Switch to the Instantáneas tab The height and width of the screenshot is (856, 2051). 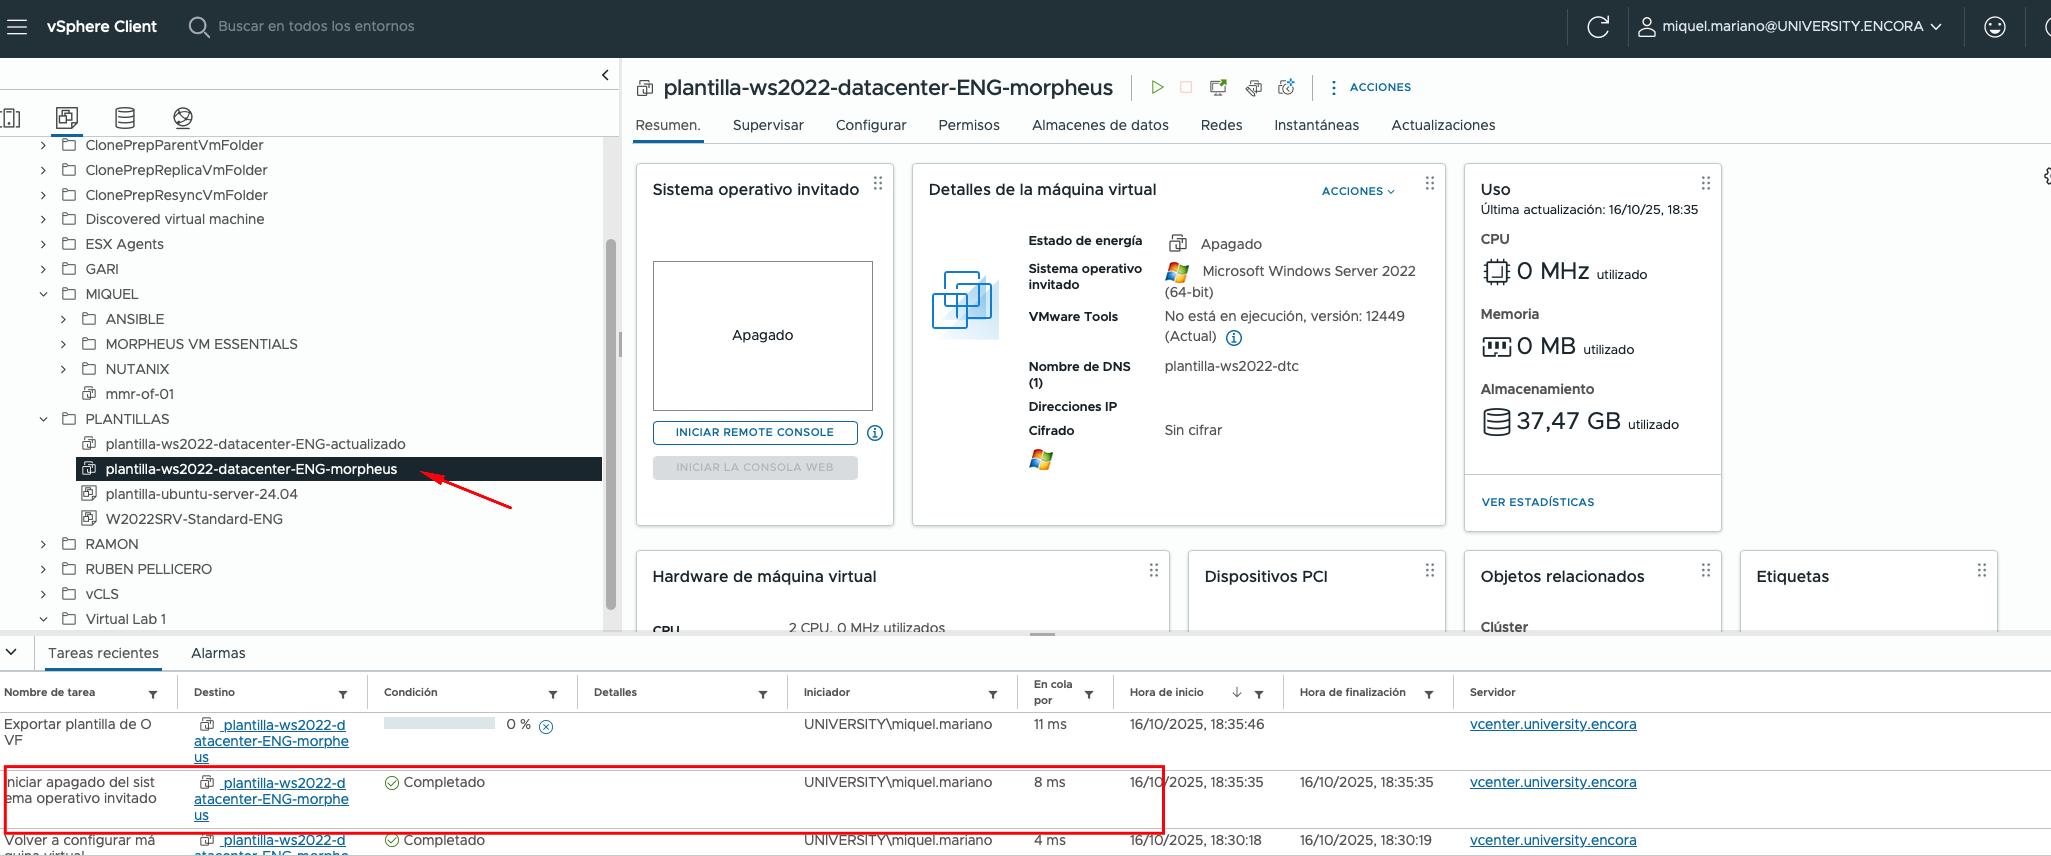[1316, 125]
